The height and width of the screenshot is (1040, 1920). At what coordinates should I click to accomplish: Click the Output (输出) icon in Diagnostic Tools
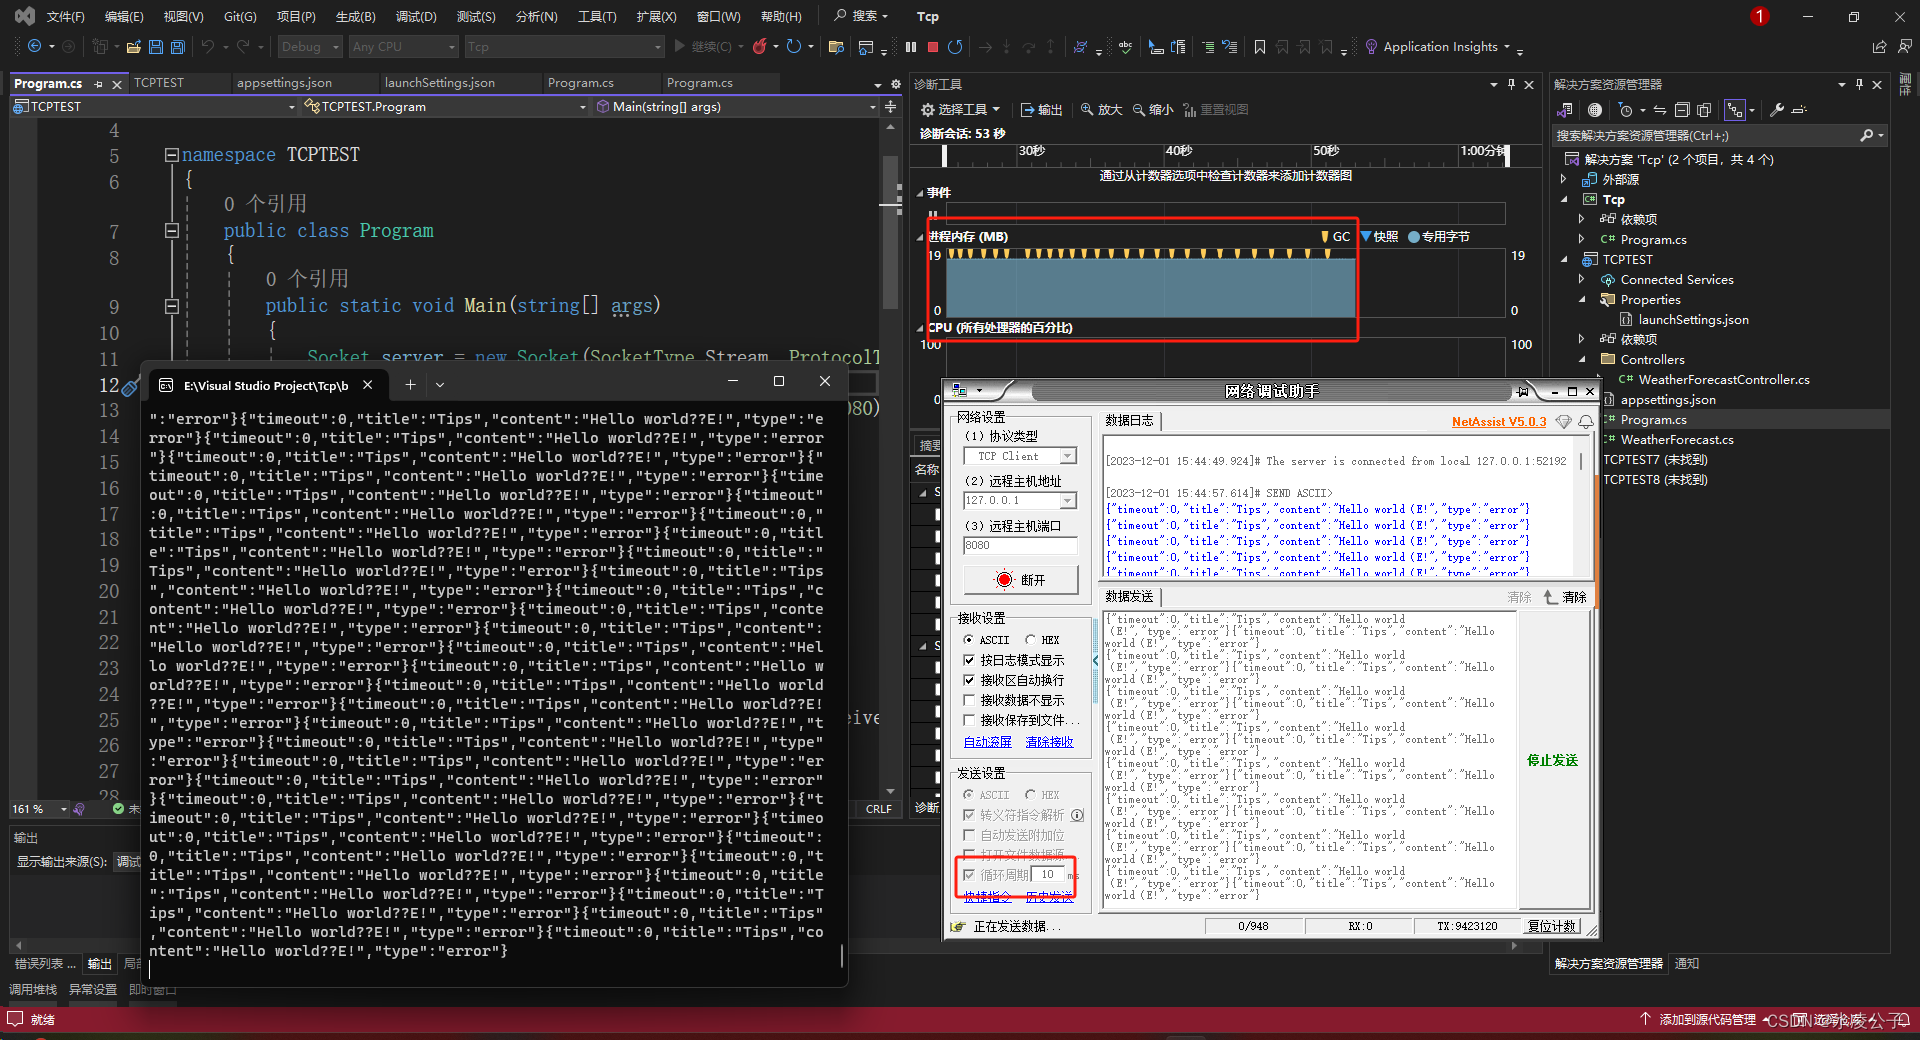pos(1041,110)
